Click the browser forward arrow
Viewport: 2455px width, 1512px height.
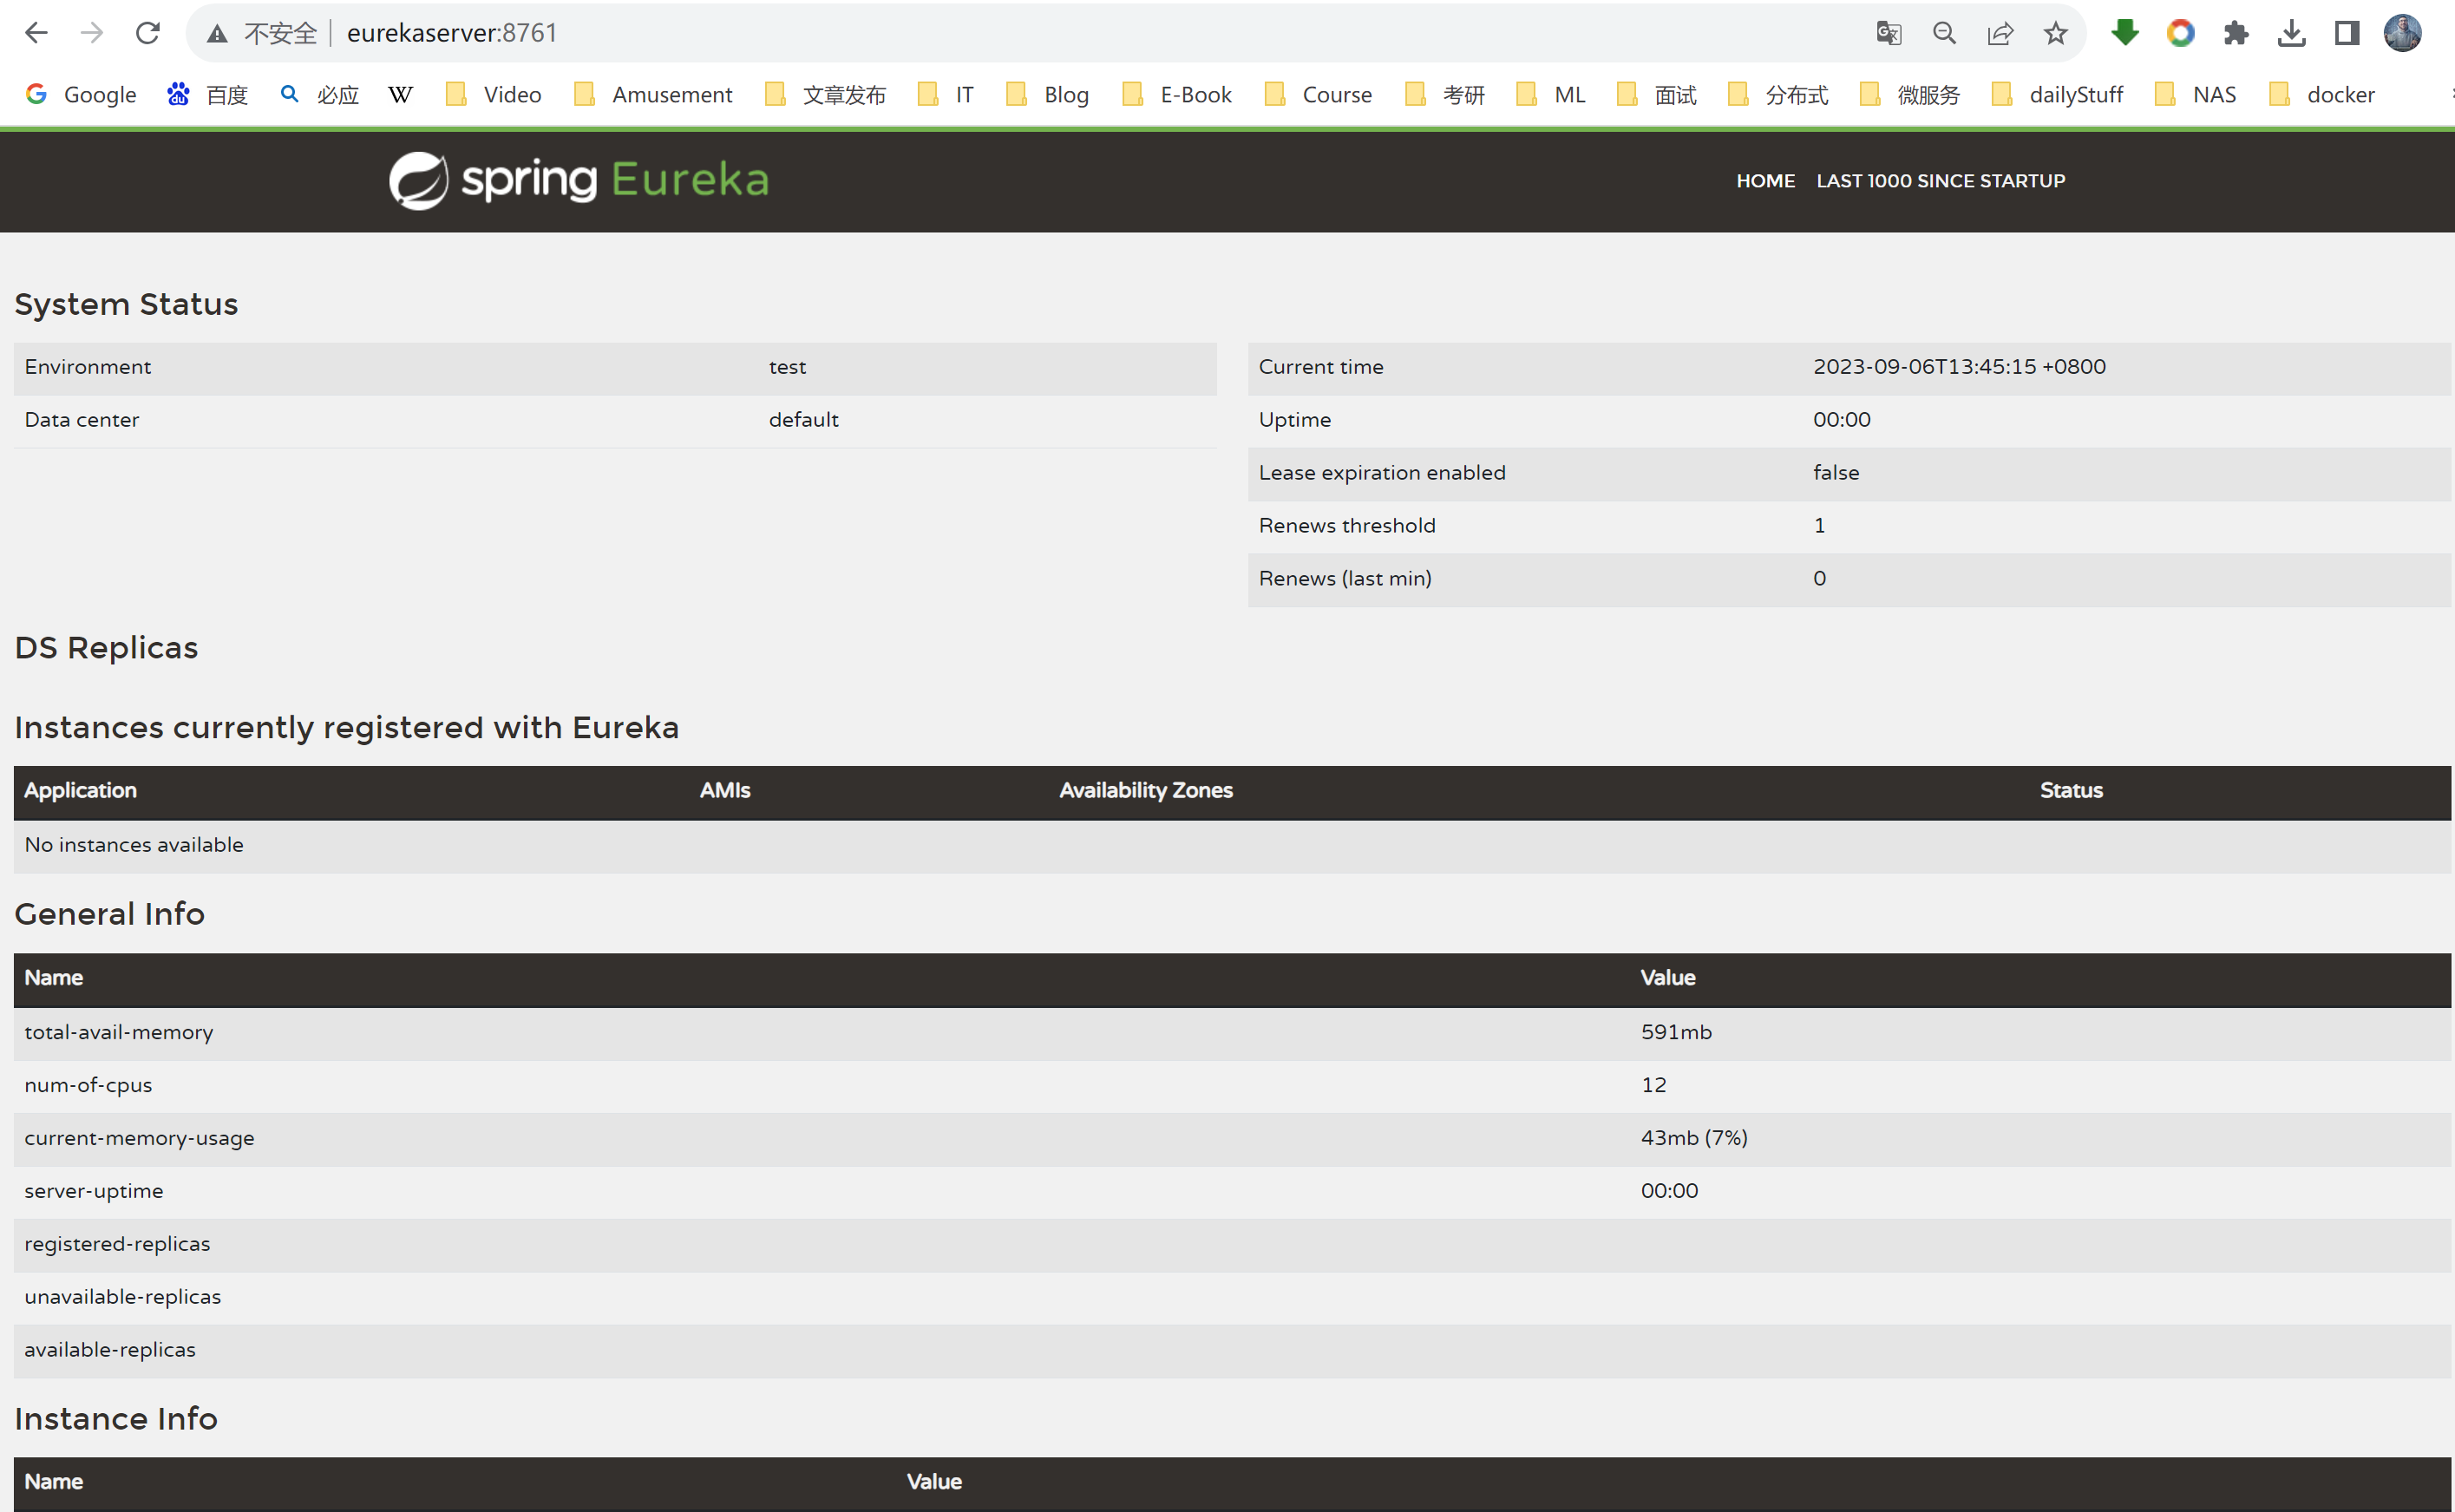point(92,33)
